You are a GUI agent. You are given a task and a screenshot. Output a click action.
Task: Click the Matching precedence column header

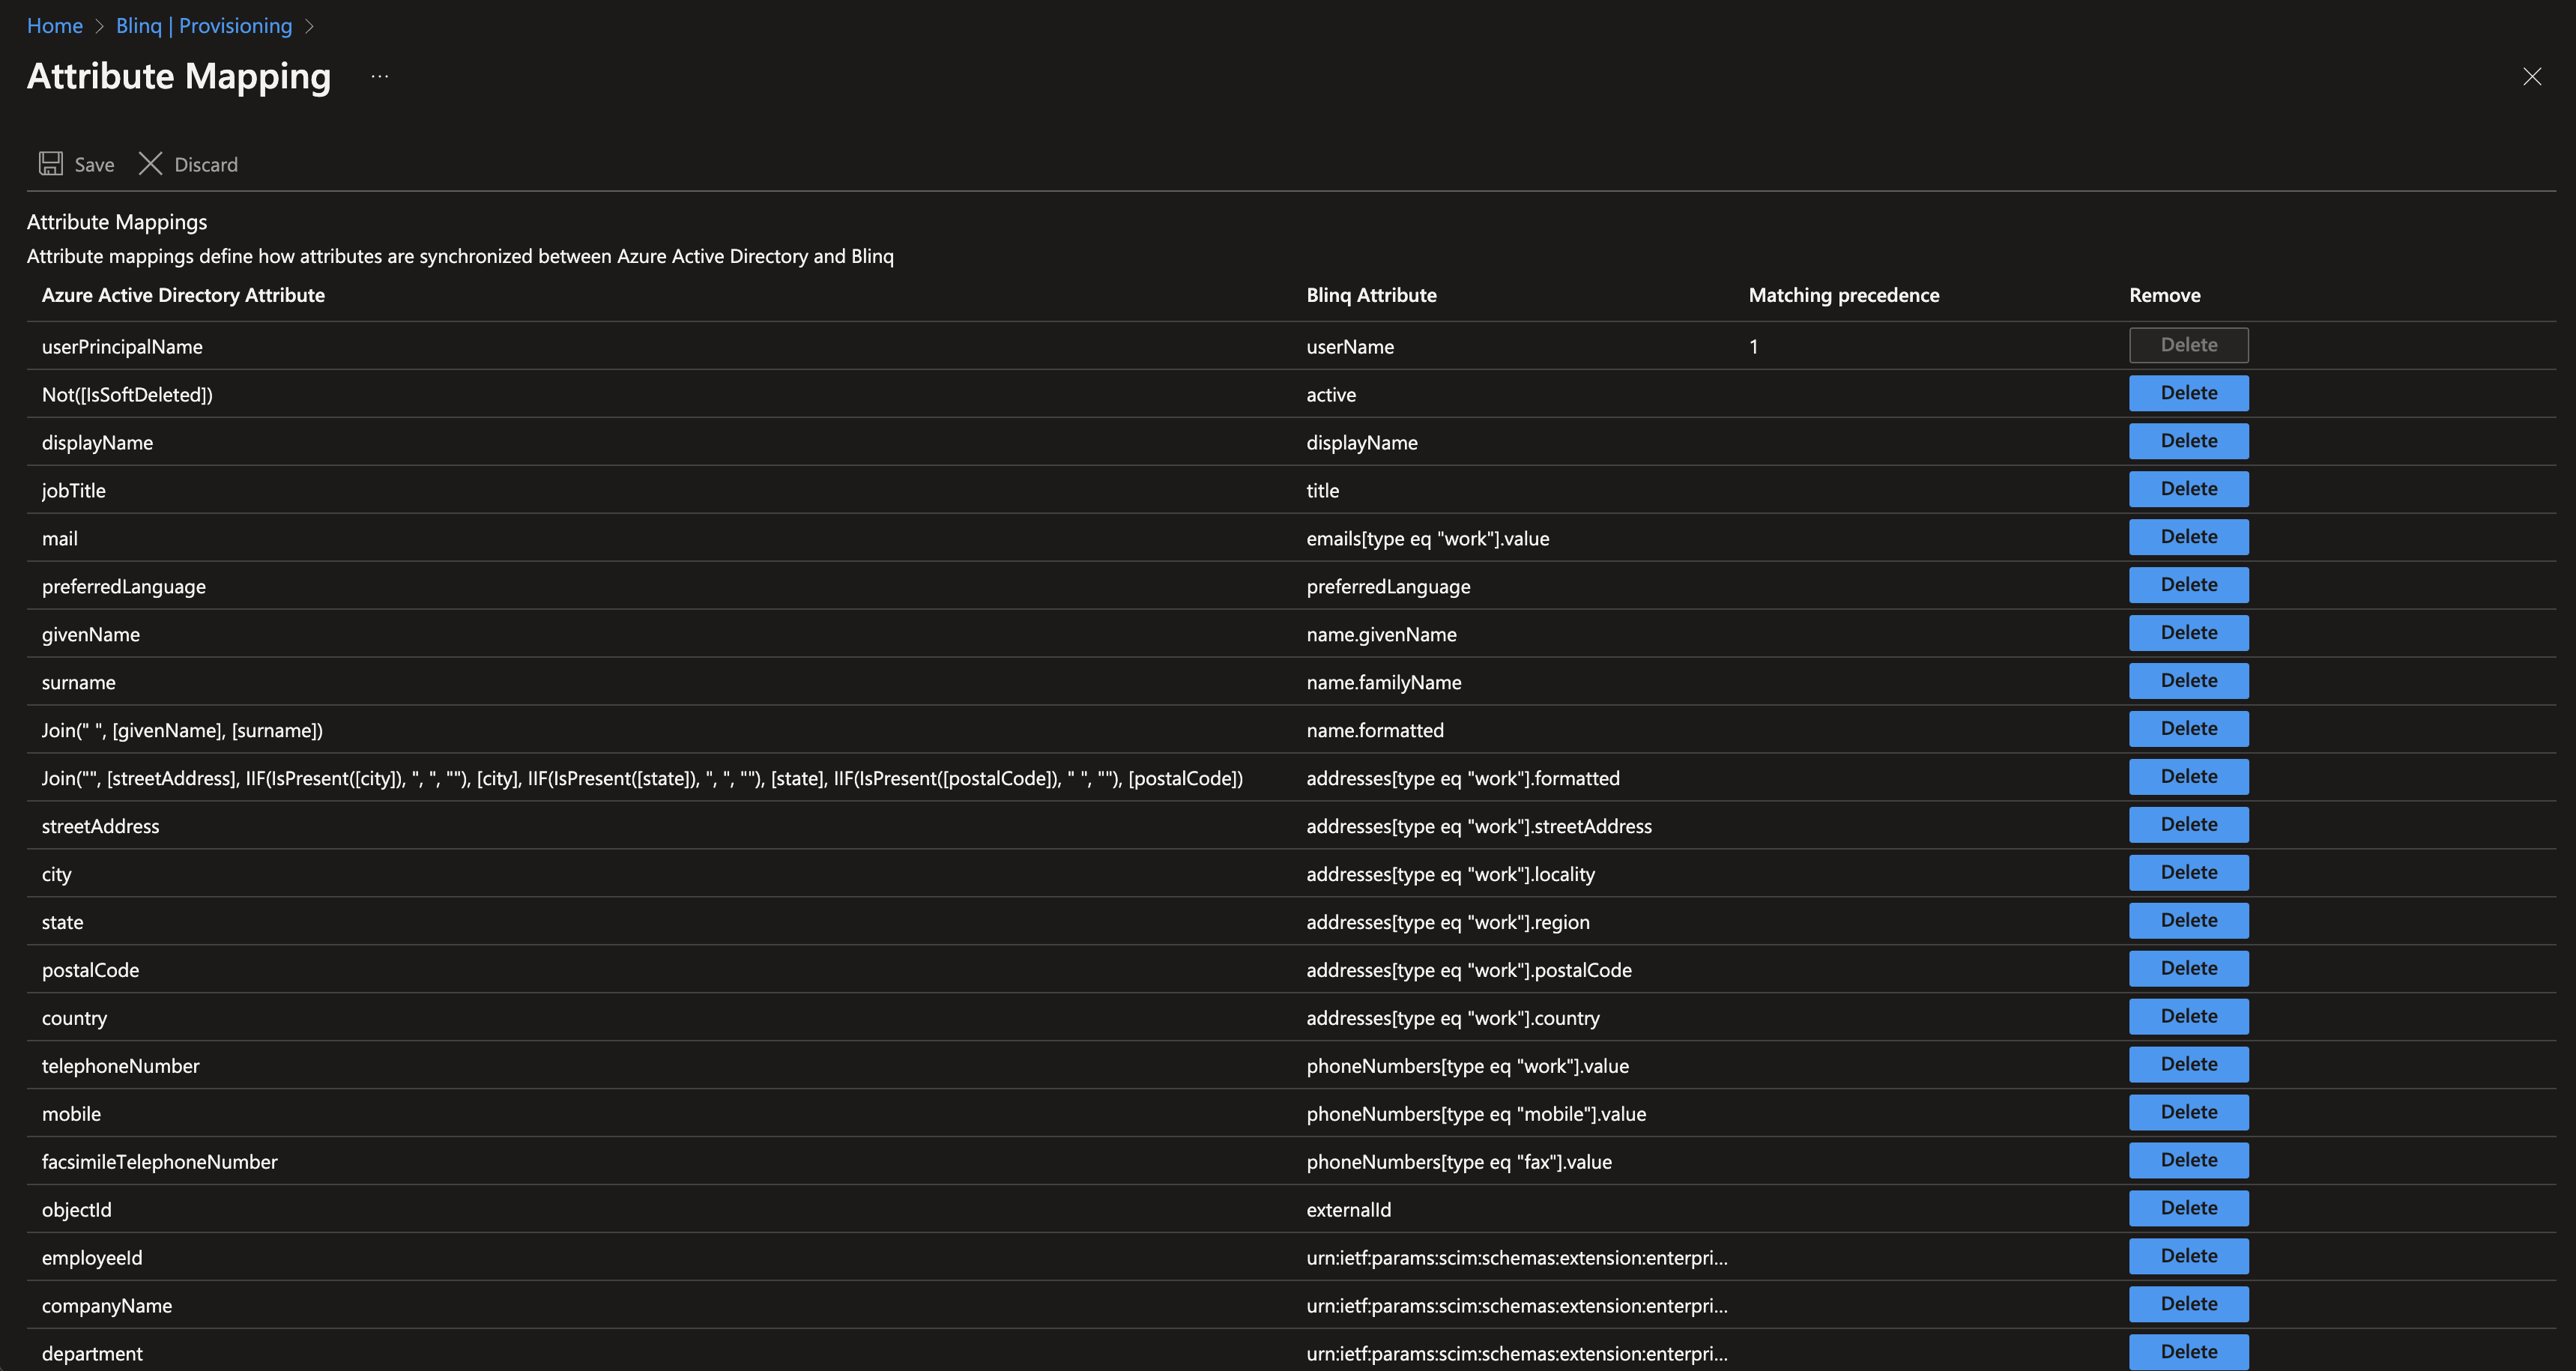coord(1844,295)
